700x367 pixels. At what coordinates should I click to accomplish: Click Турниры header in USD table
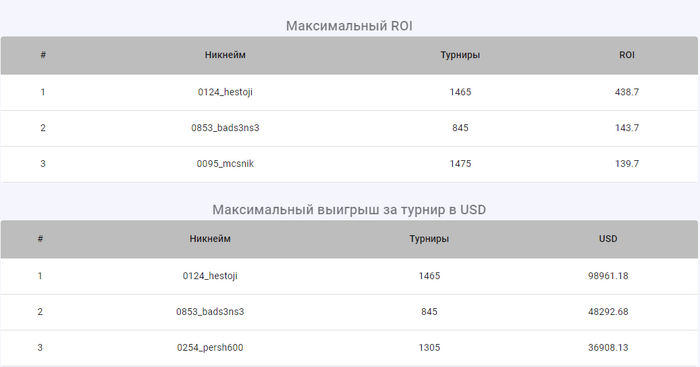click(x=429, y=239)
